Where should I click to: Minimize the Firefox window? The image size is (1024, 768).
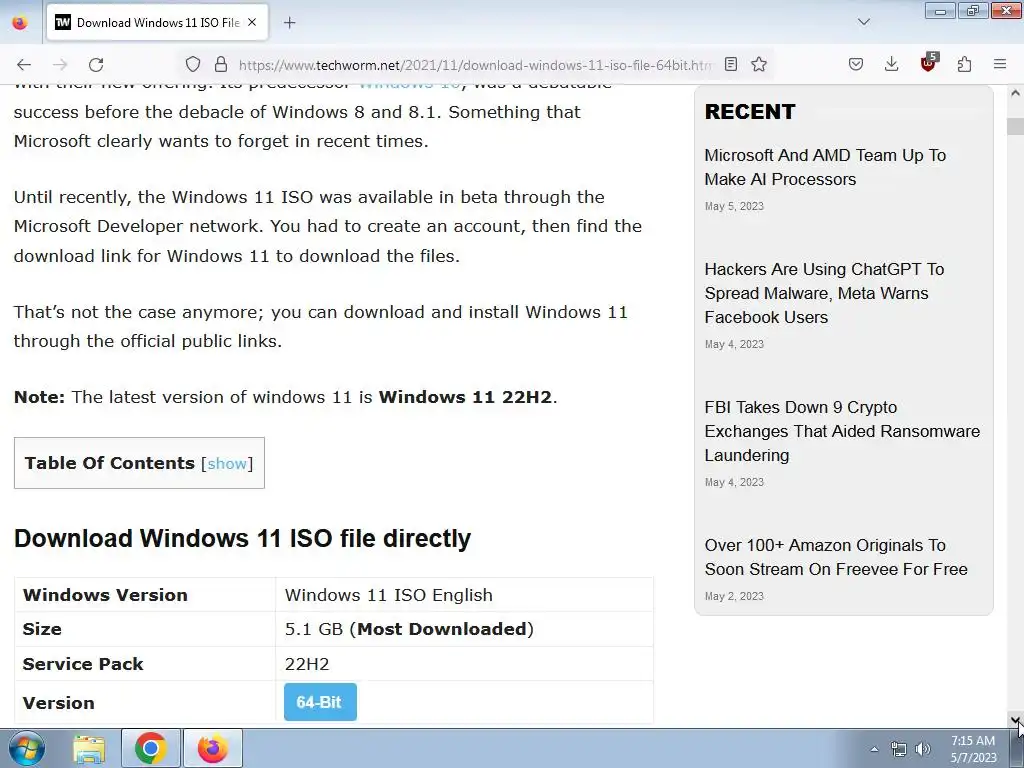pos(940,10)
